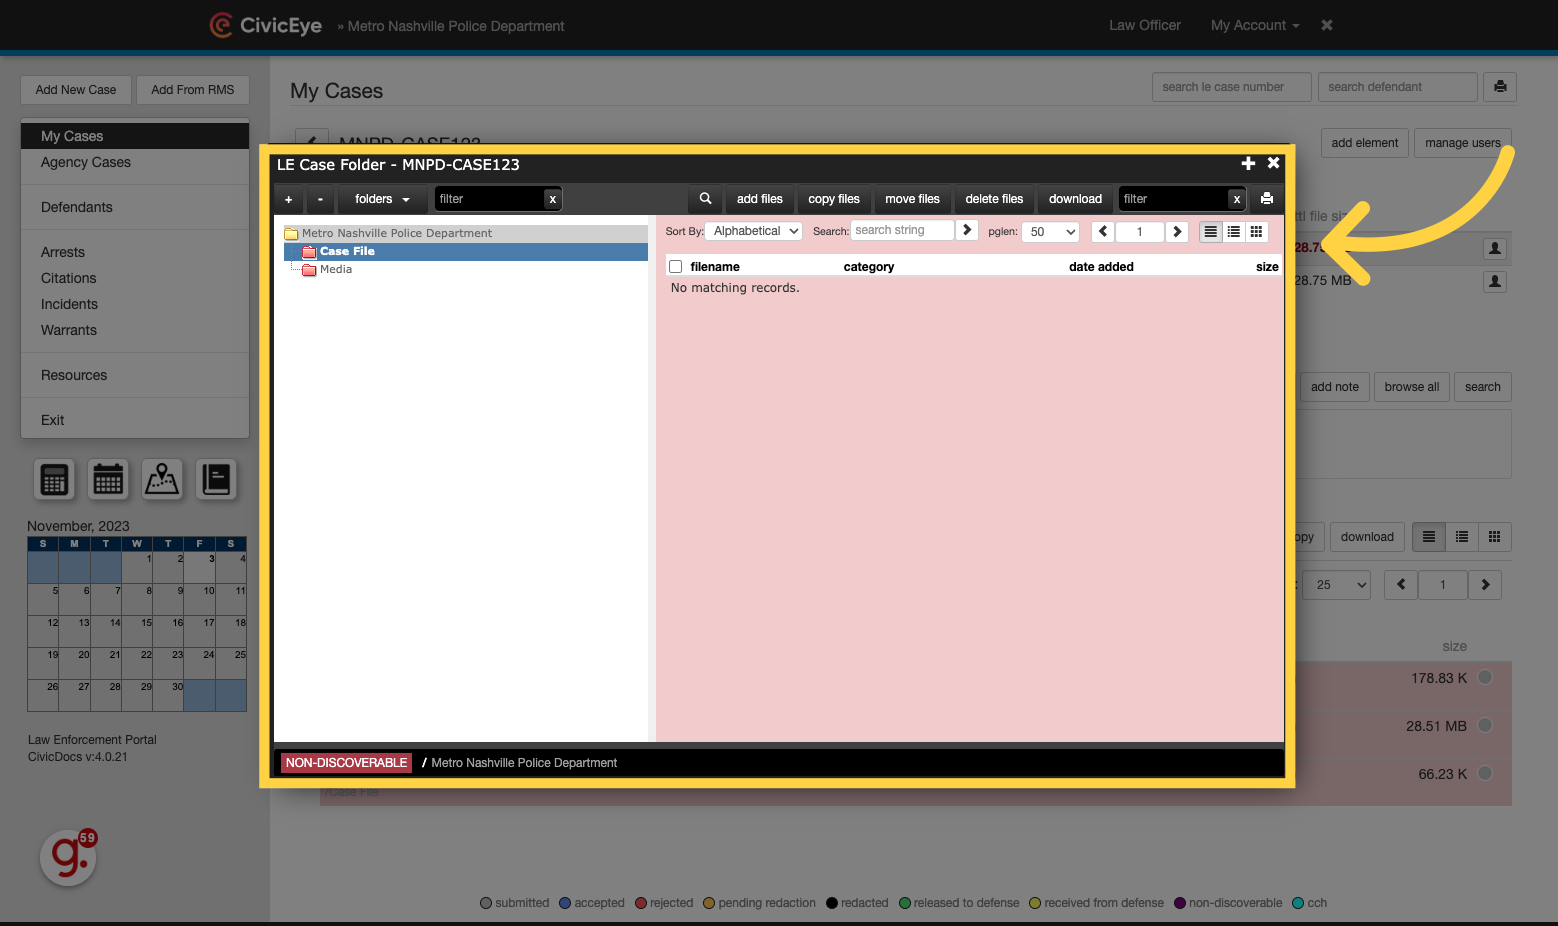The height and width of the screenshot is (926, 1558).
Task: Click the download button in folder toolbar
Action: point(1075,199)
